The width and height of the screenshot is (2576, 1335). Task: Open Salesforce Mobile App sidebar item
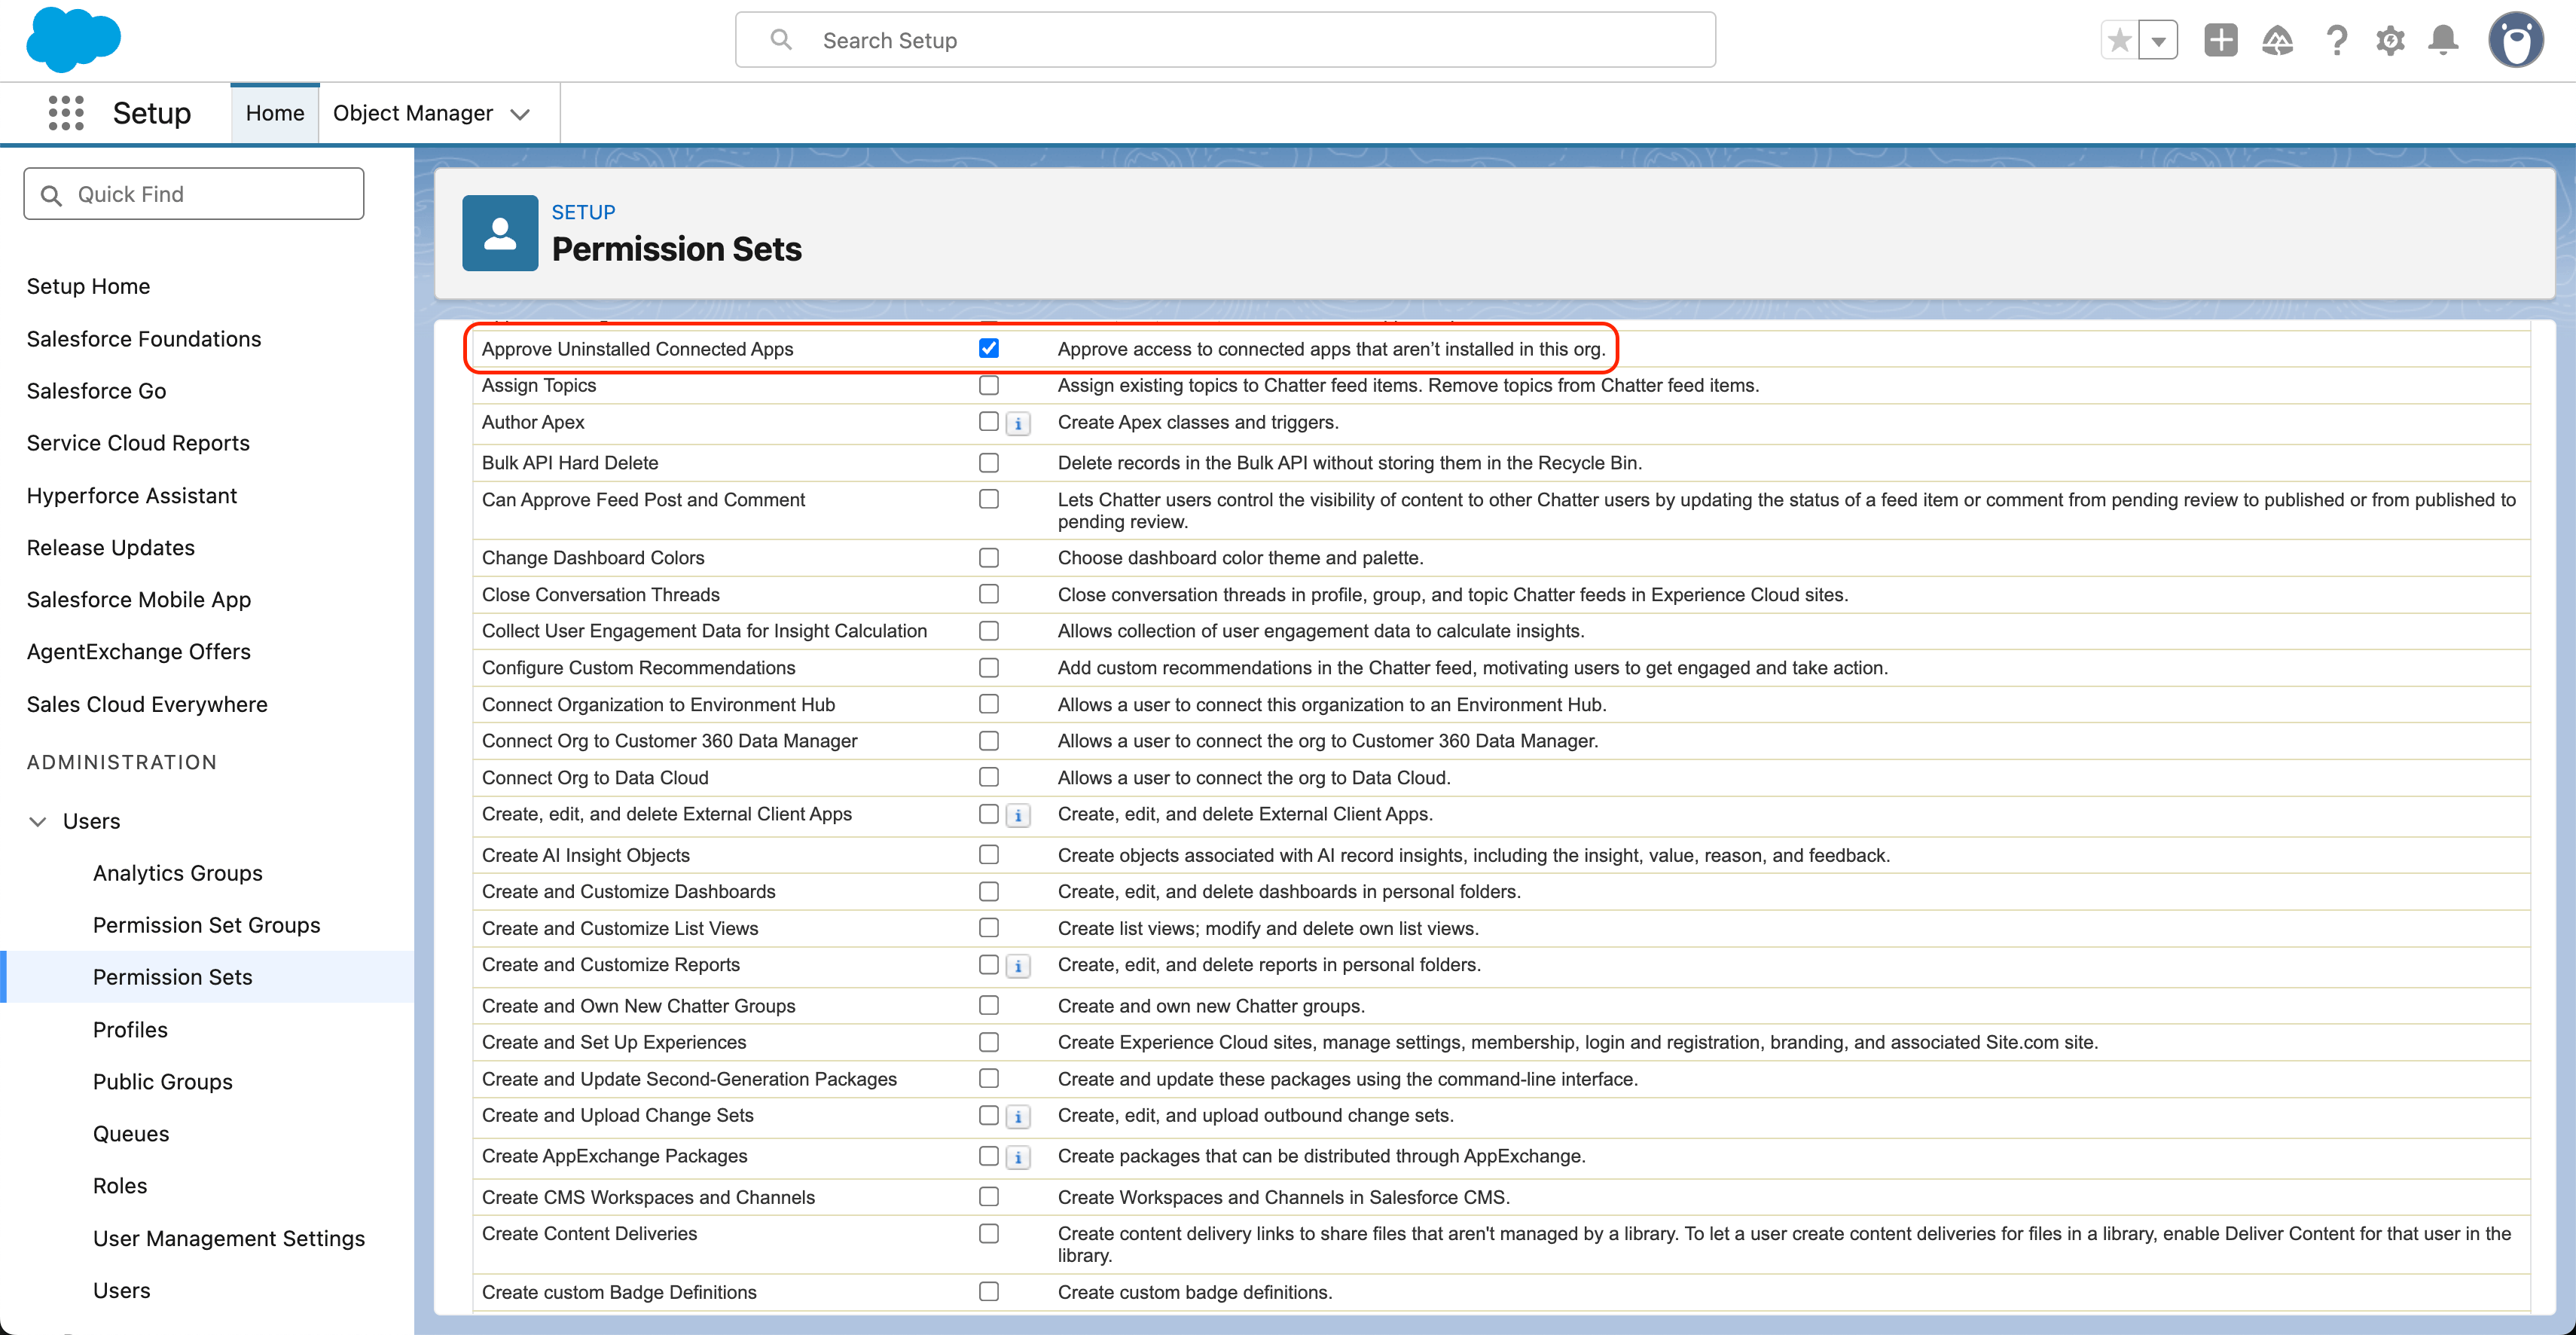click(x=139, y=600)
